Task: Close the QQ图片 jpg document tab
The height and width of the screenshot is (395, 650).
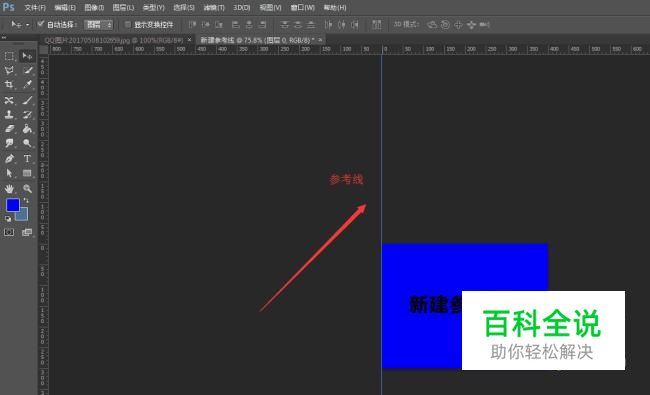Action: [x=189, y=40]
